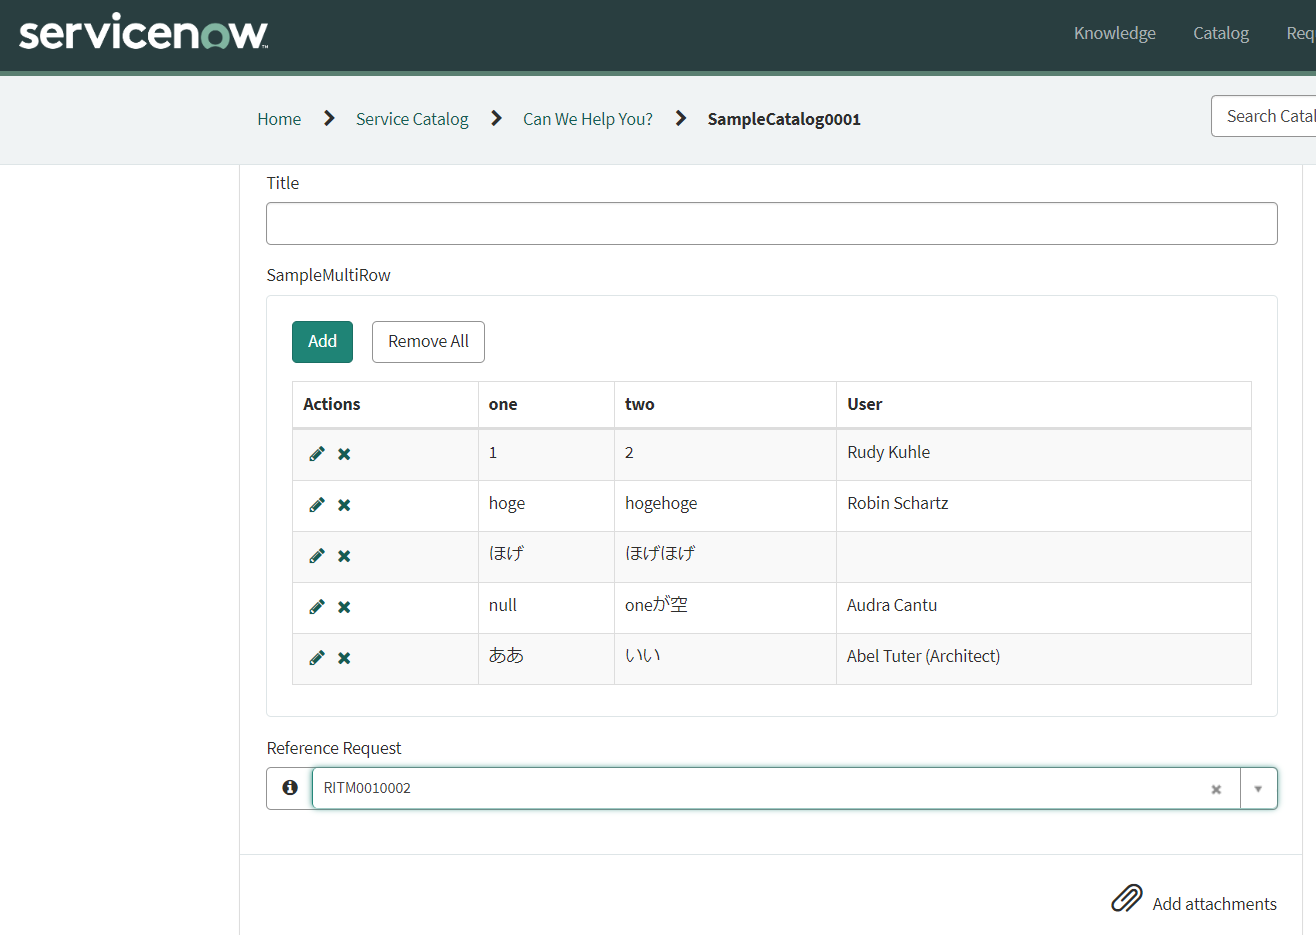Click the Add button for SampleMultiRow
The height and width of the screenshot is (935, 1316).
pyautogui.click(x=322, y=341)
